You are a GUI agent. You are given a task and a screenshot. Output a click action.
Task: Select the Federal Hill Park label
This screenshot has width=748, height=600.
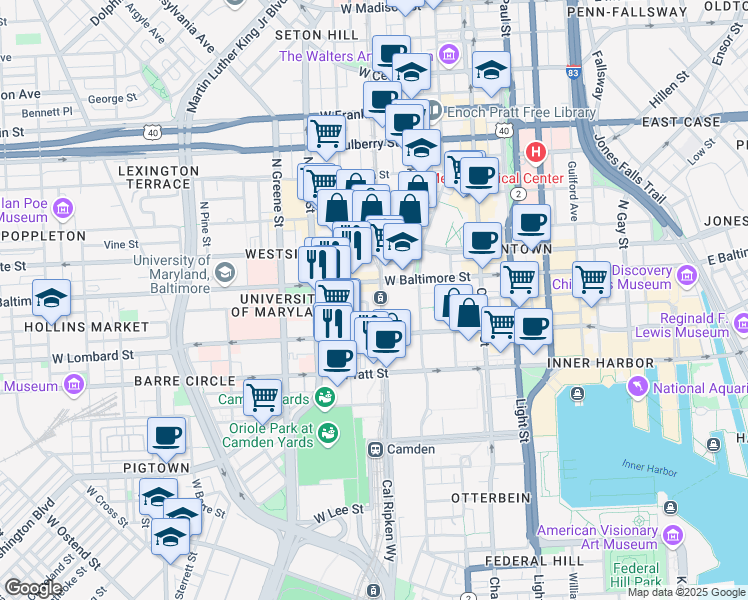click(x=636, y=575)
